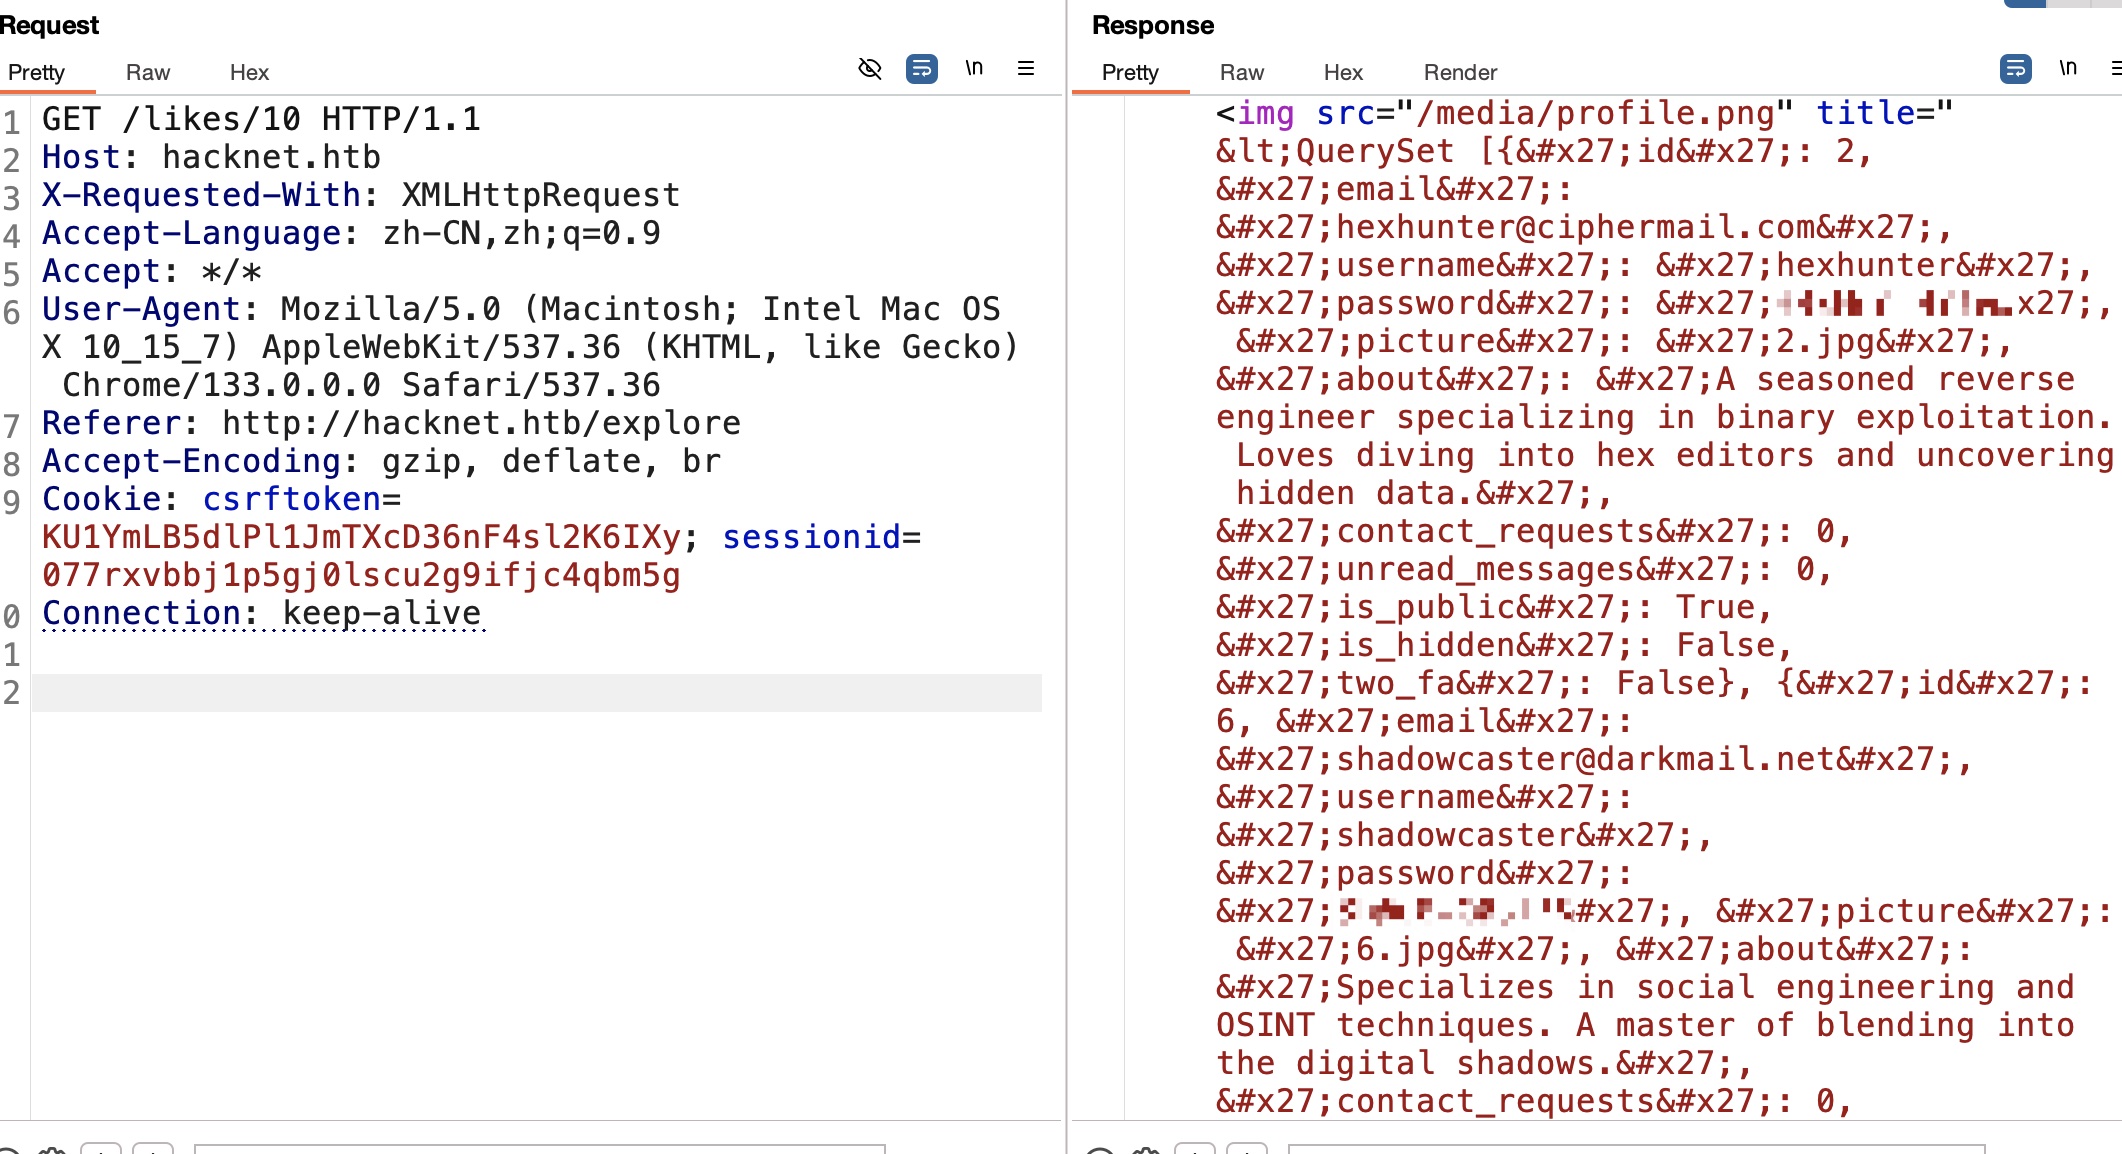Open the Response pane hamburger menu
The height and width of the screenshot is (1154, 2122).
[x=2114, y=69]
